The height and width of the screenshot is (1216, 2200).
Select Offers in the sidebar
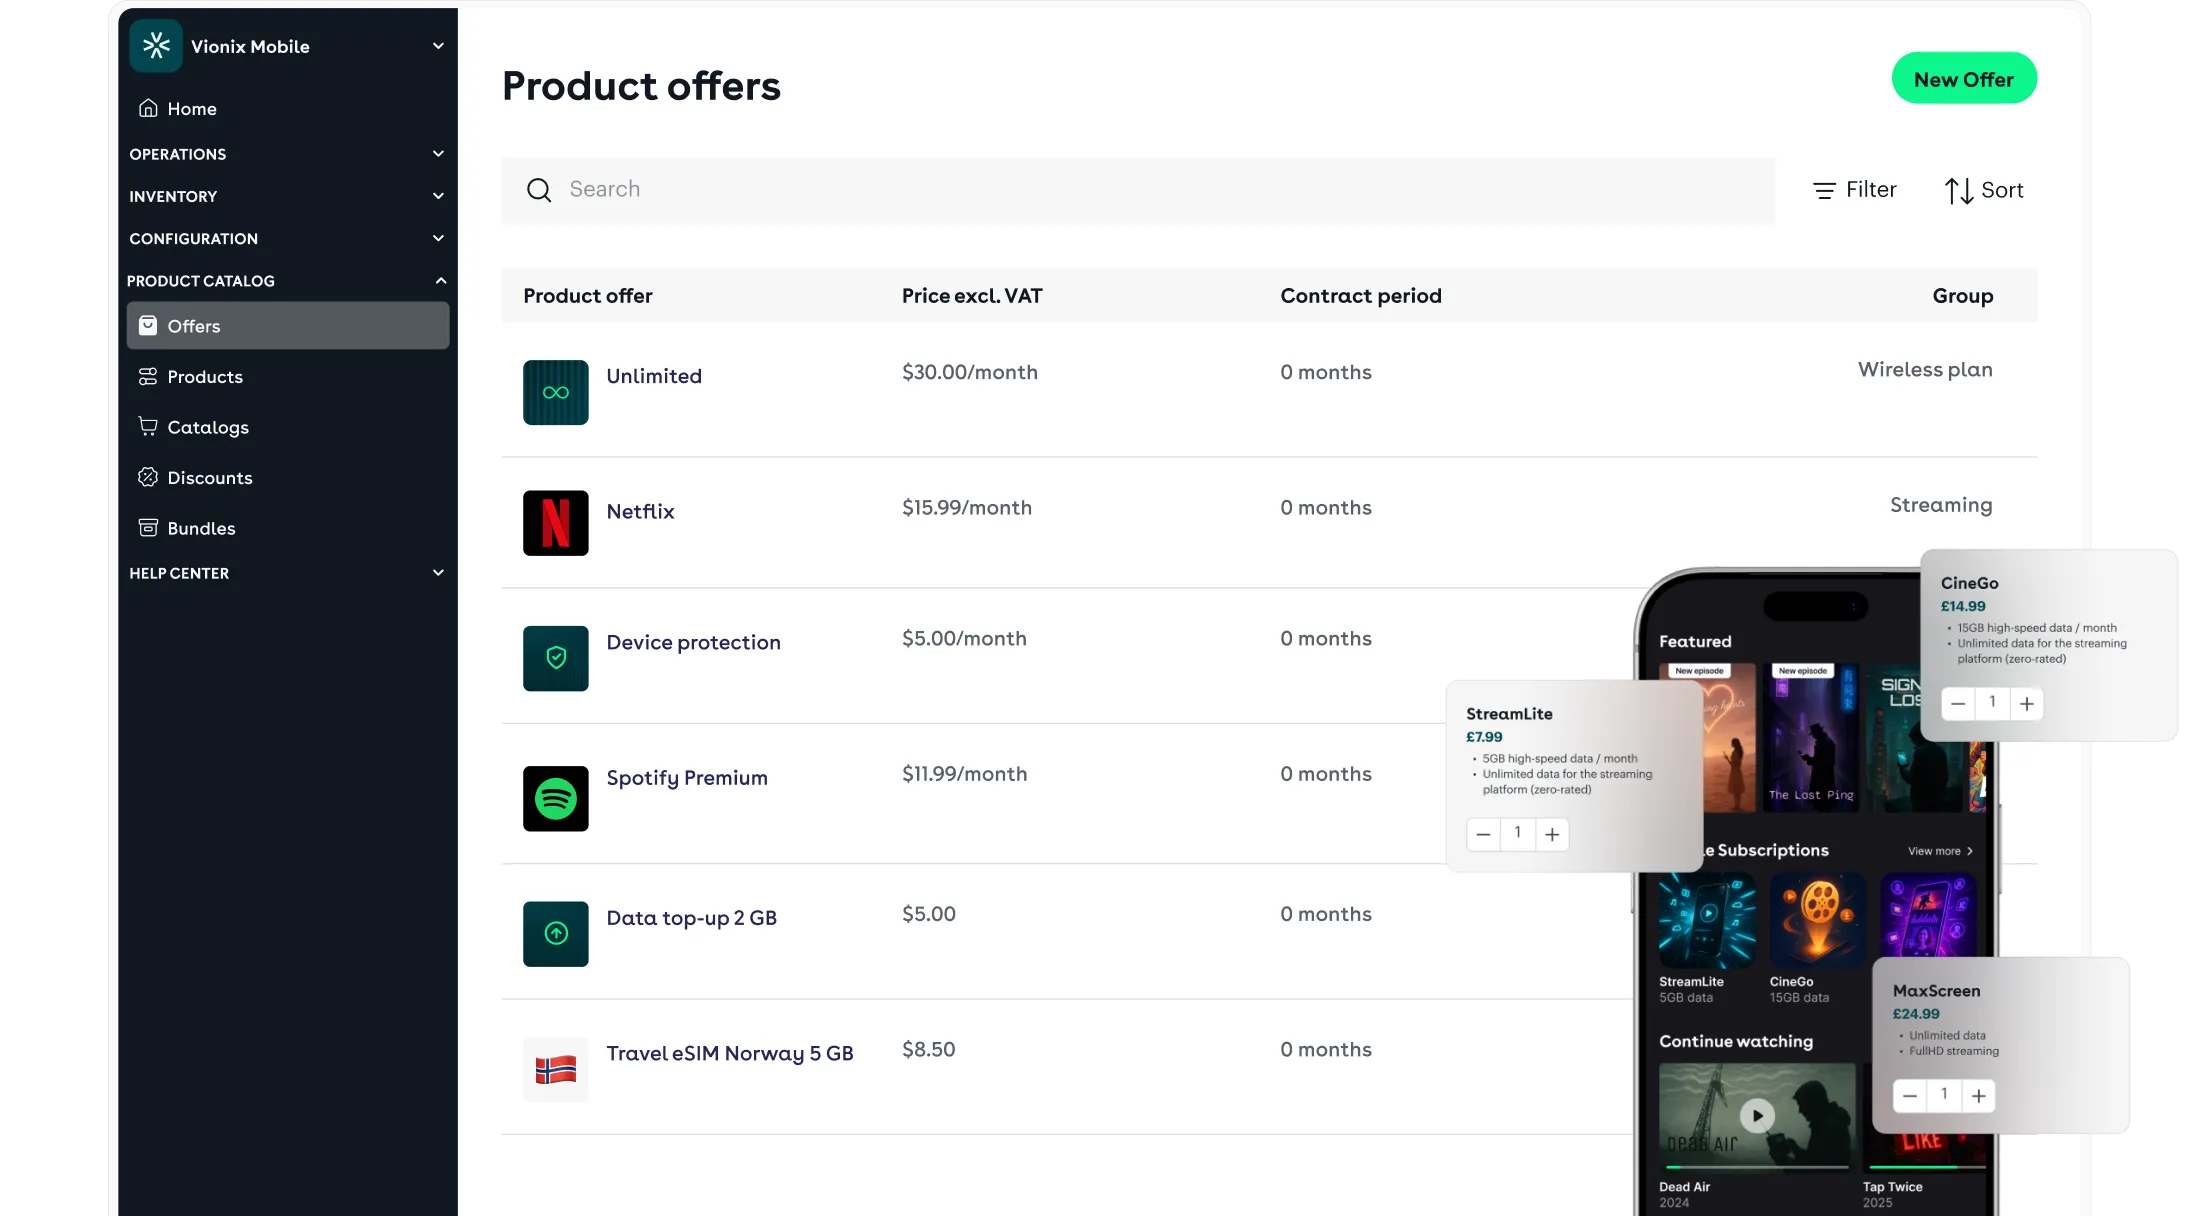pos(288,326)
